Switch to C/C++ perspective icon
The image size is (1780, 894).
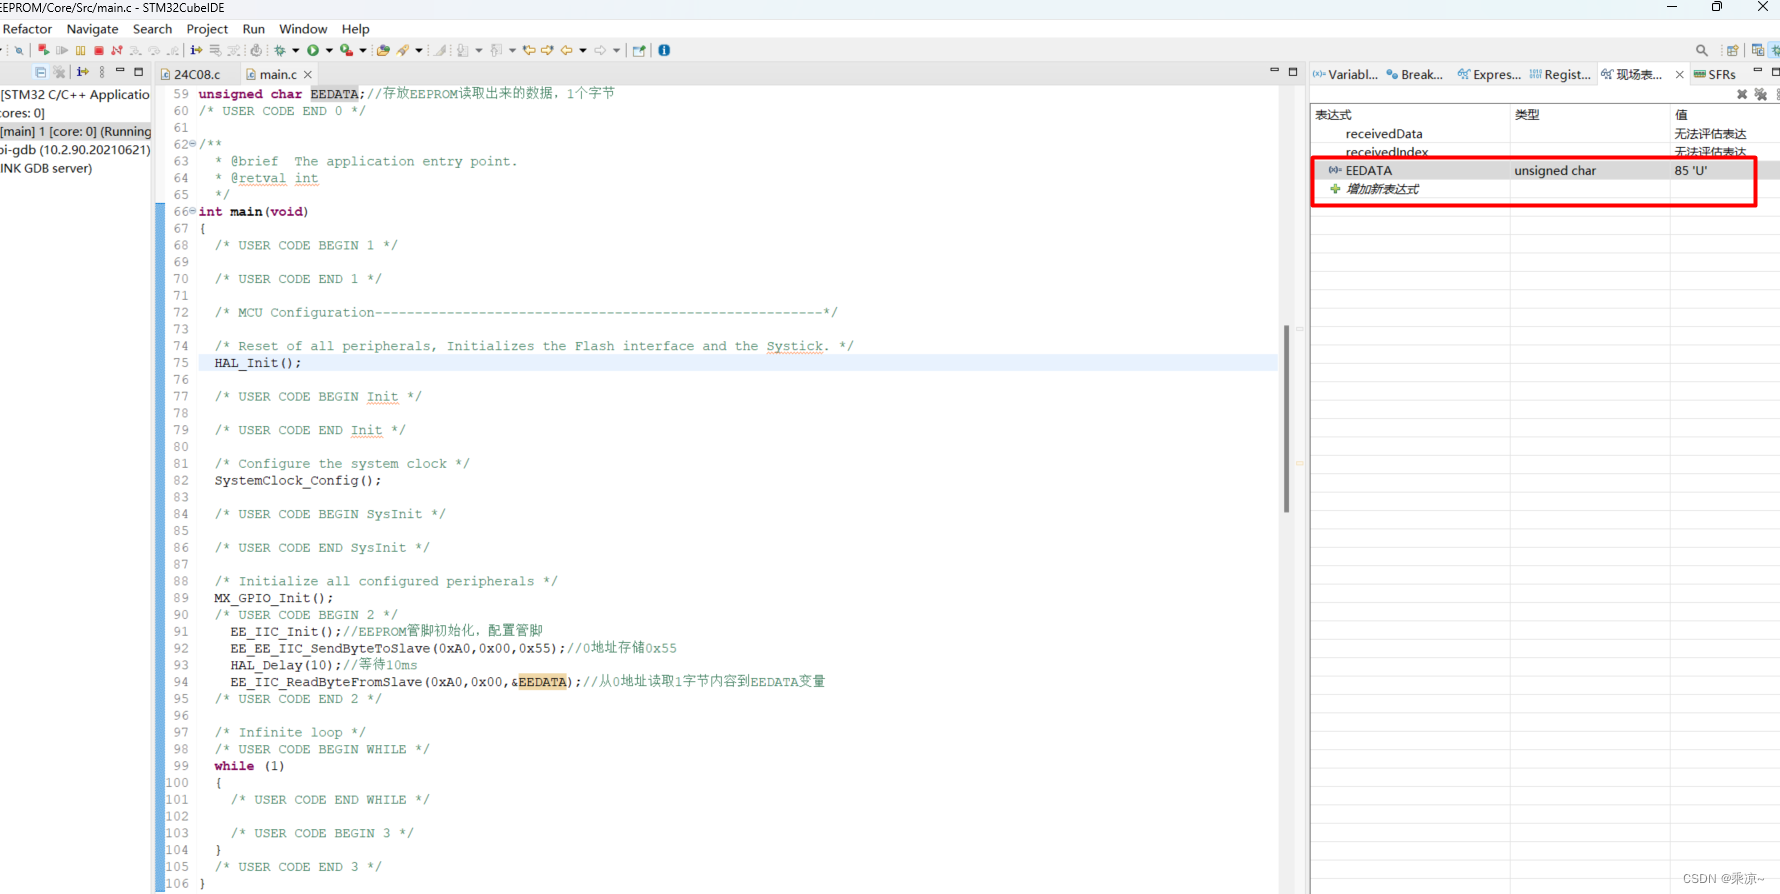[1758, 50]
